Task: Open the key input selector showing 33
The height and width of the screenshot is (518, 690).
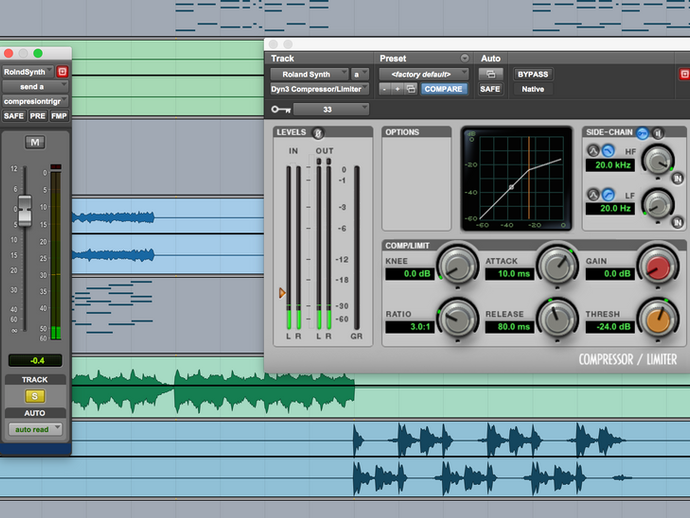Action: click(x=331, y=109)
